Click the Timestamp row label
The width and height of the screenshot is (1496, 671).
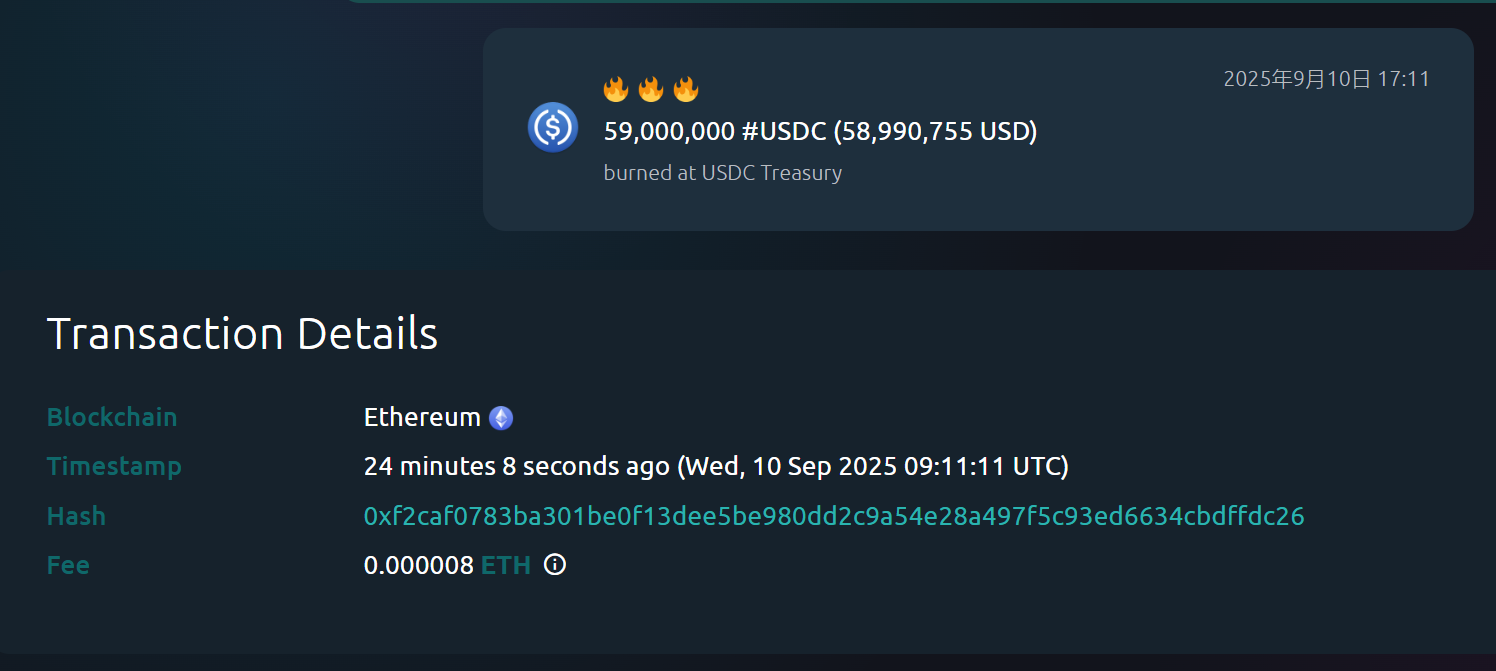point(114,466)
